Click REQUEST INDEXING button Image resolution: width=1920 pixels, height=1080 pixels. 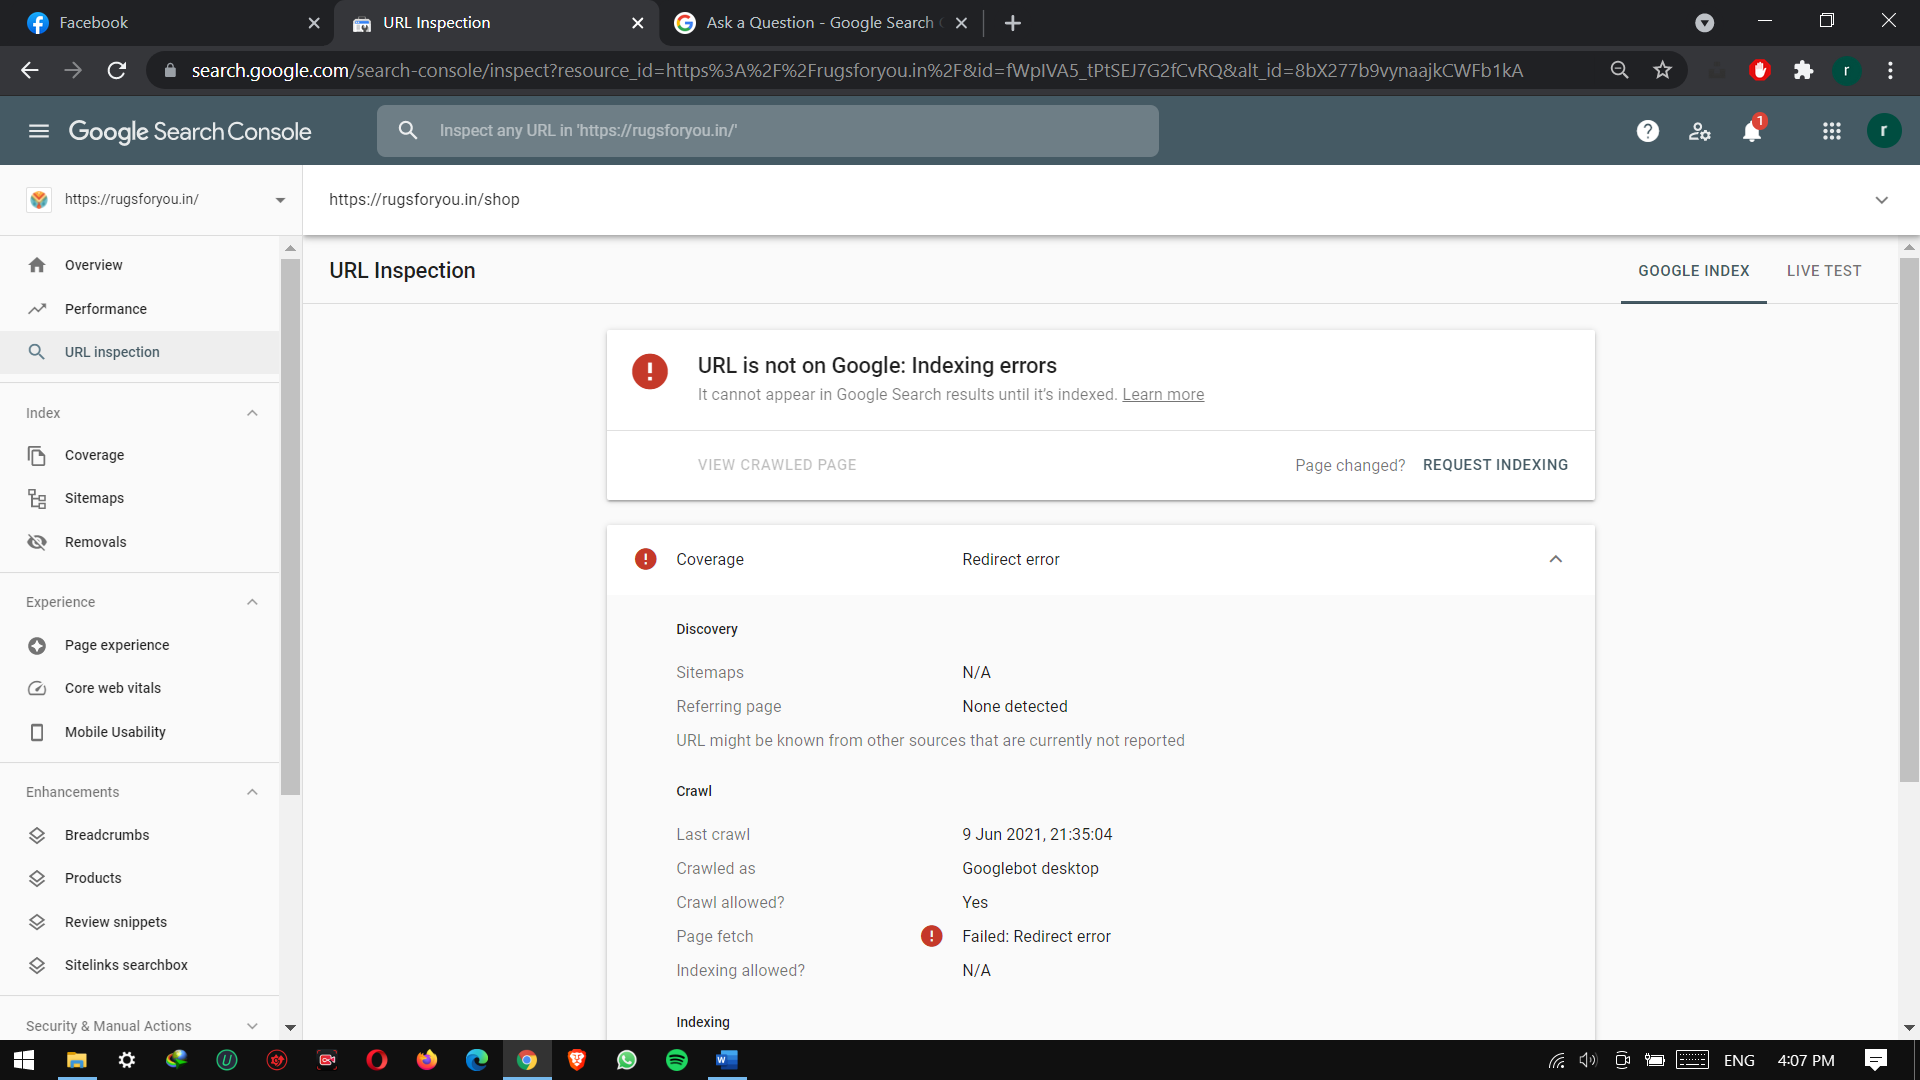[1495, 465]
